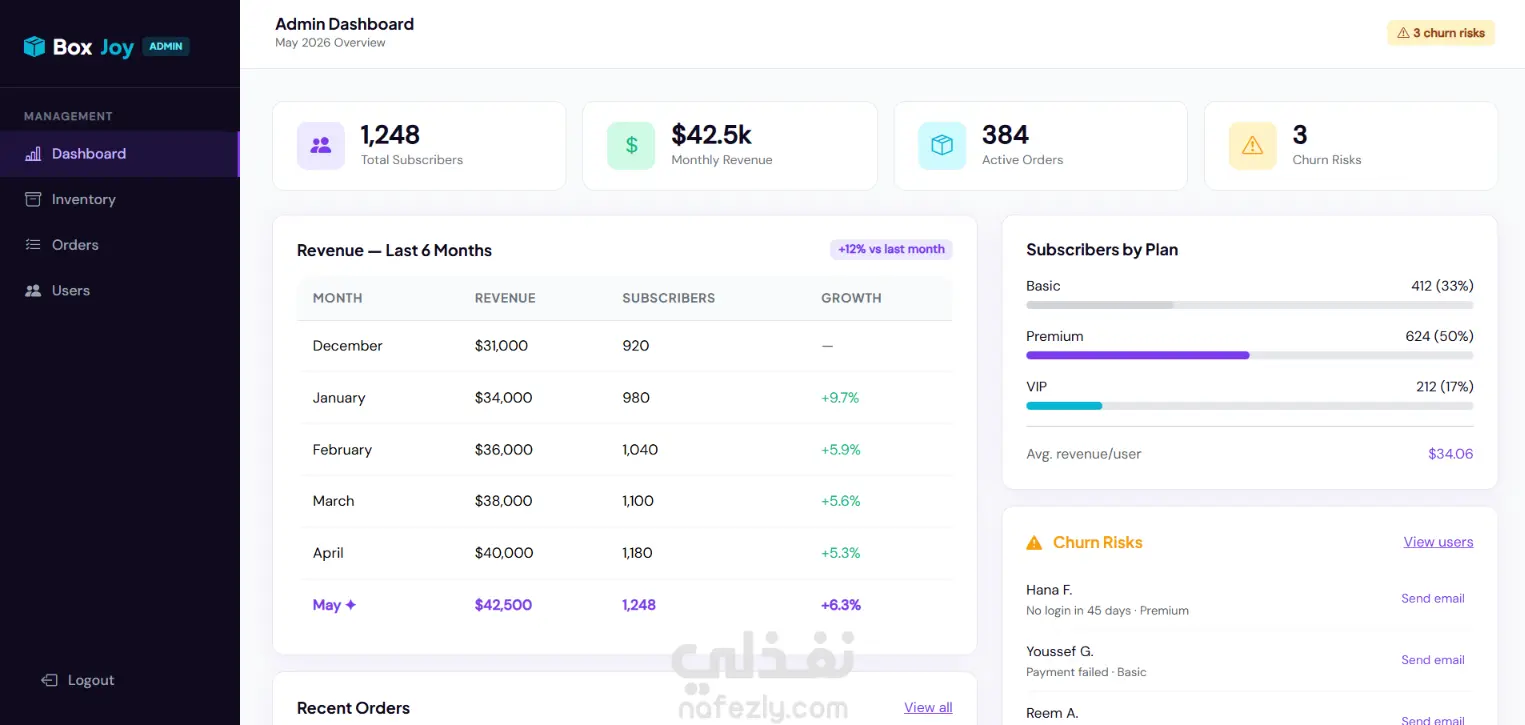
Task: Select the March month cell
Action: [x=333, y=501]
